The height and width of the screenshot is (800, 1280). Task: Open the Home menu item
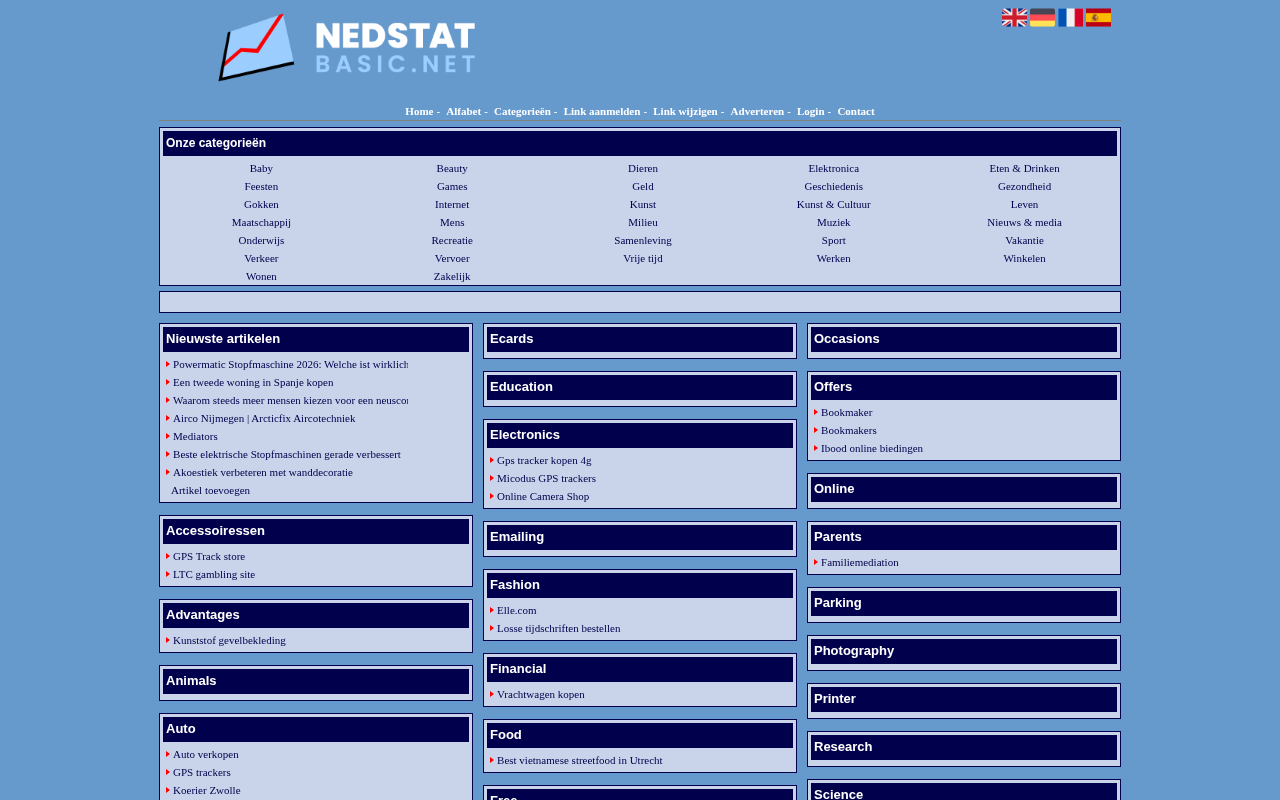[419, 111]
